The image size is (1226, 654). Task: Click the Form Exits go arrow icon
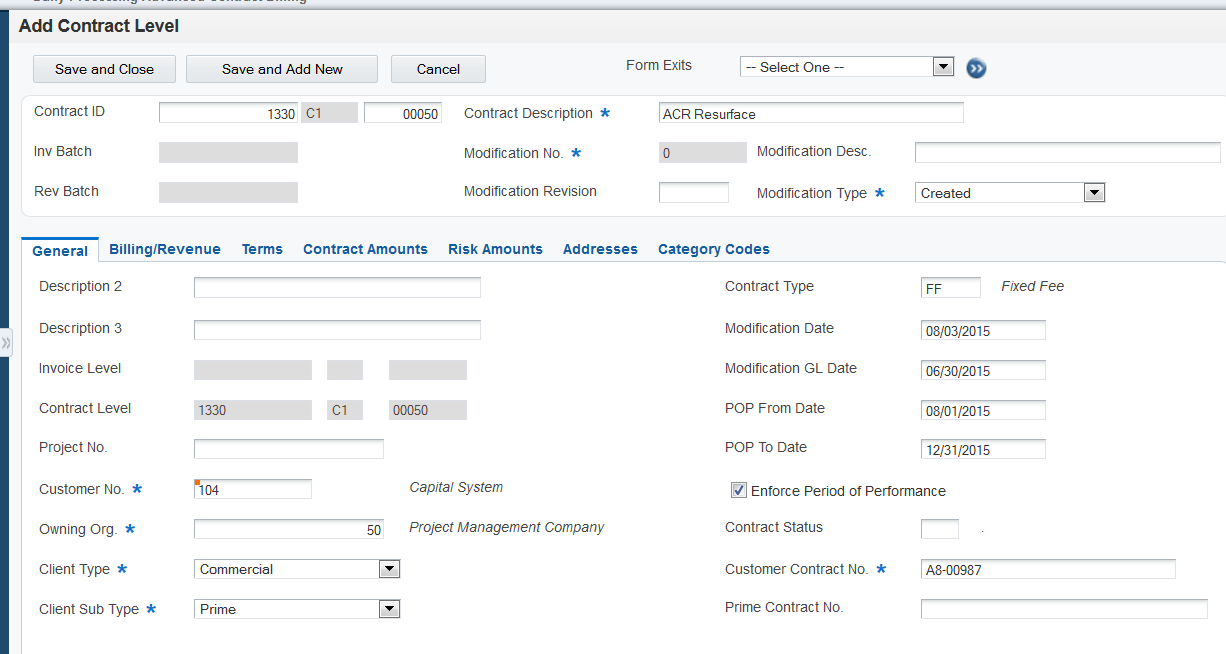[976, 68]
